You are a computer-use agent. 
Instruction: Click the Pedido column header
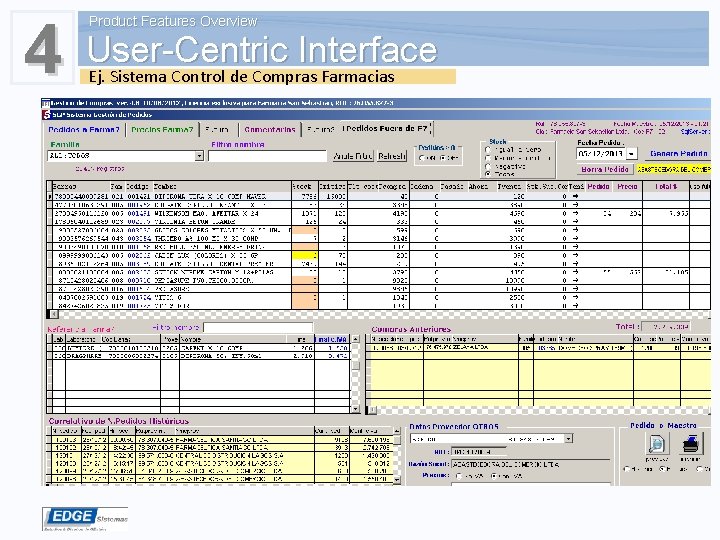click(598, 186)
